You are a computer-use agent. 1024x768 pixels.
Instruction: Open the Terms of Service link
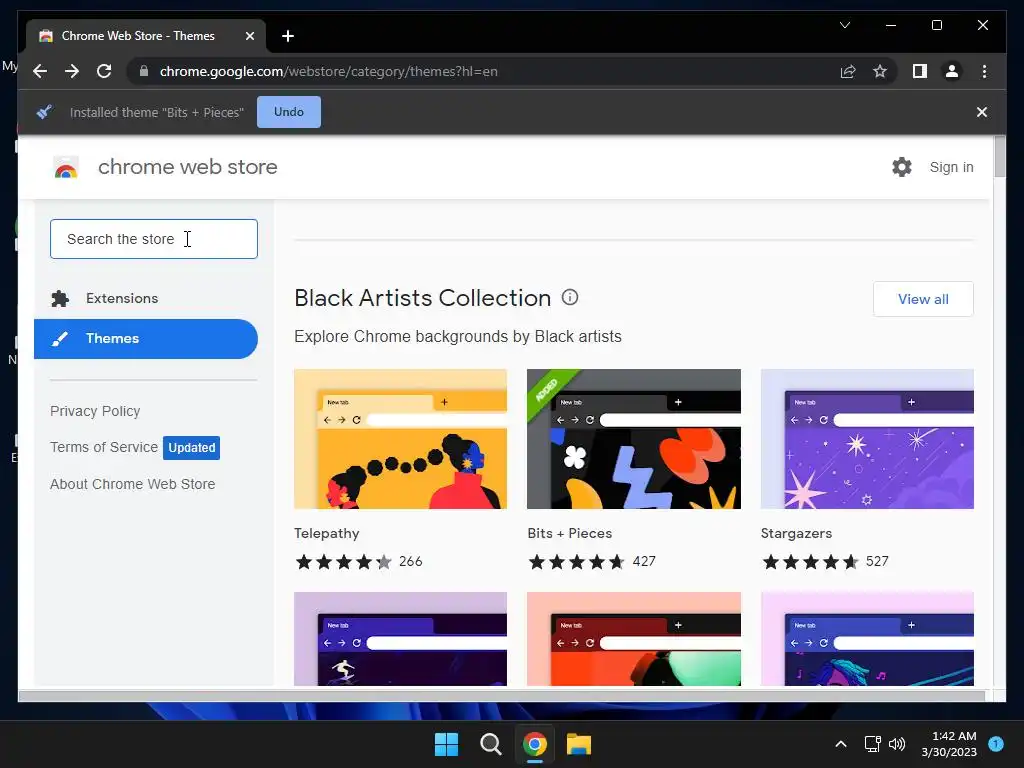coord(104,447)
